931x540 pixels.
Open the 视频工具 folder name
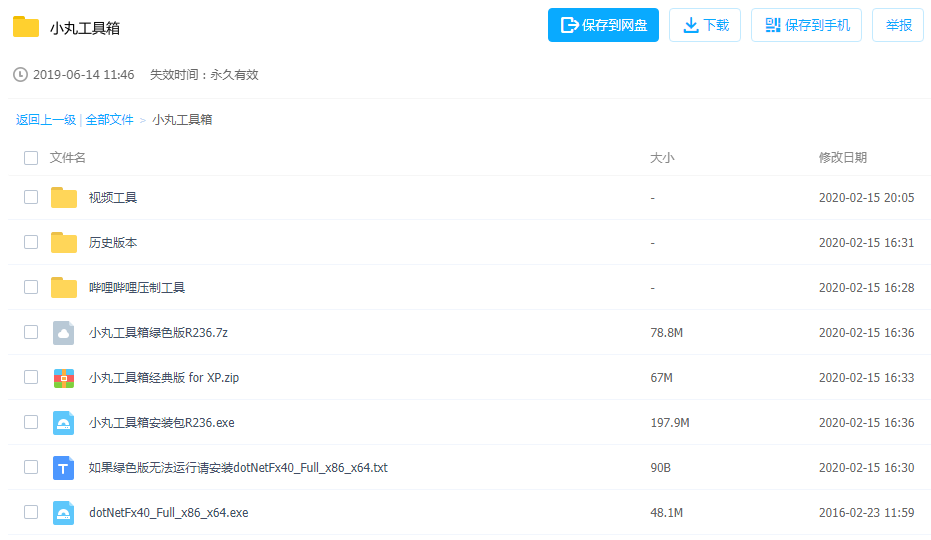point(113,198)
